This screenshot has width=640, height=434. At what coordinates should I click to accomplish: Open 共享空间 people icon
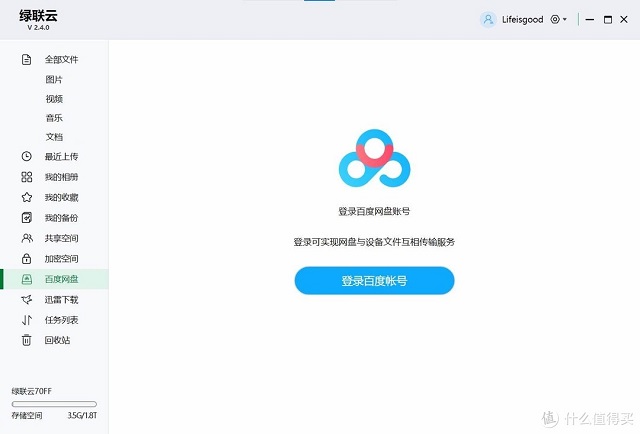click(27, 239)
